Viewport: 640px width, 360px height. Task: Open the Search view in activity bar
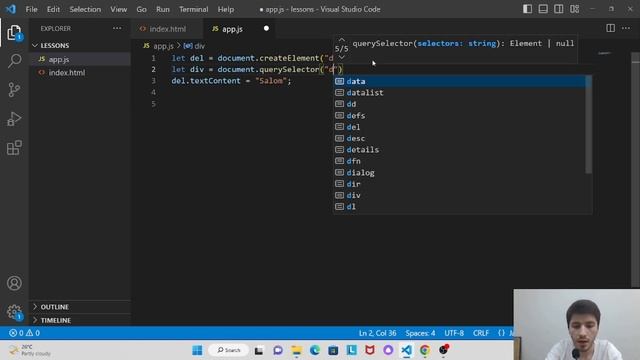[x=14, y=61]
